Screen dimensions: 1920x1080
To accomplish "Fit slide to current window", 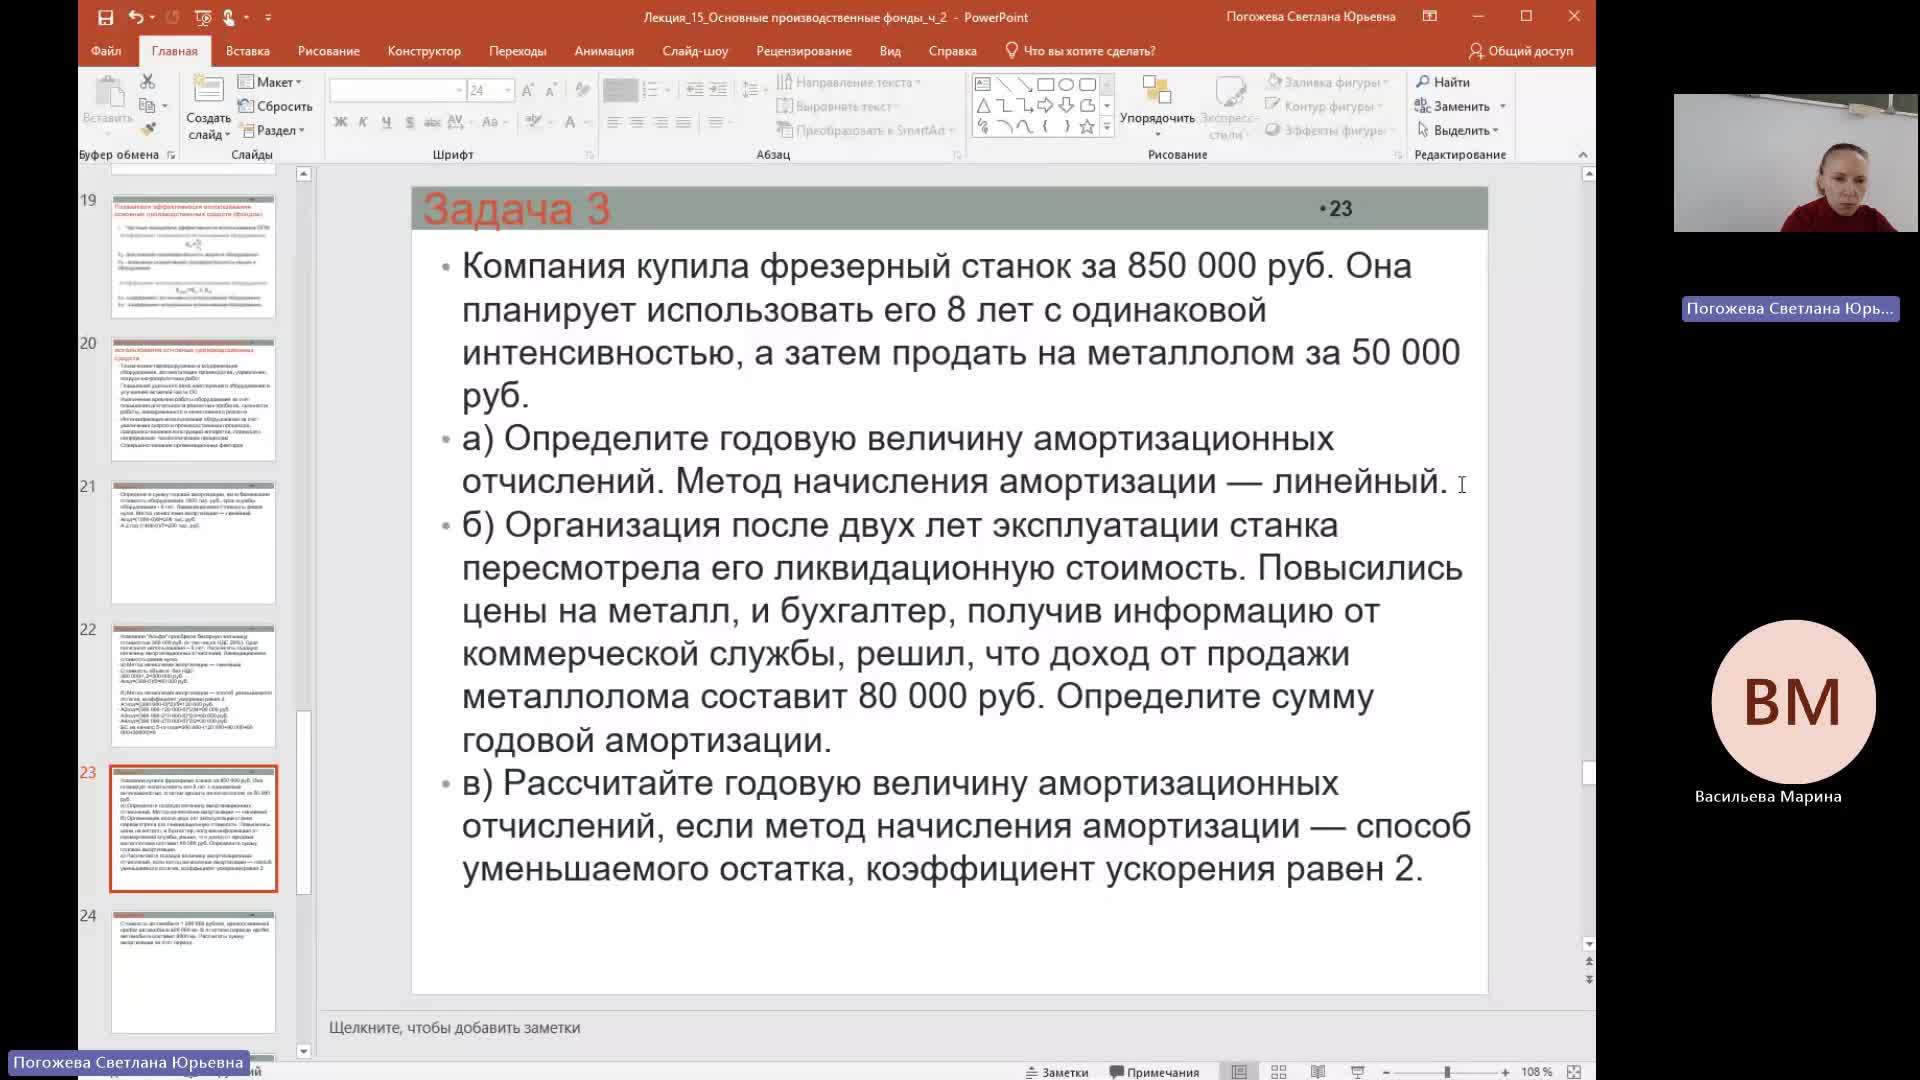I will click(1574, 1072).
